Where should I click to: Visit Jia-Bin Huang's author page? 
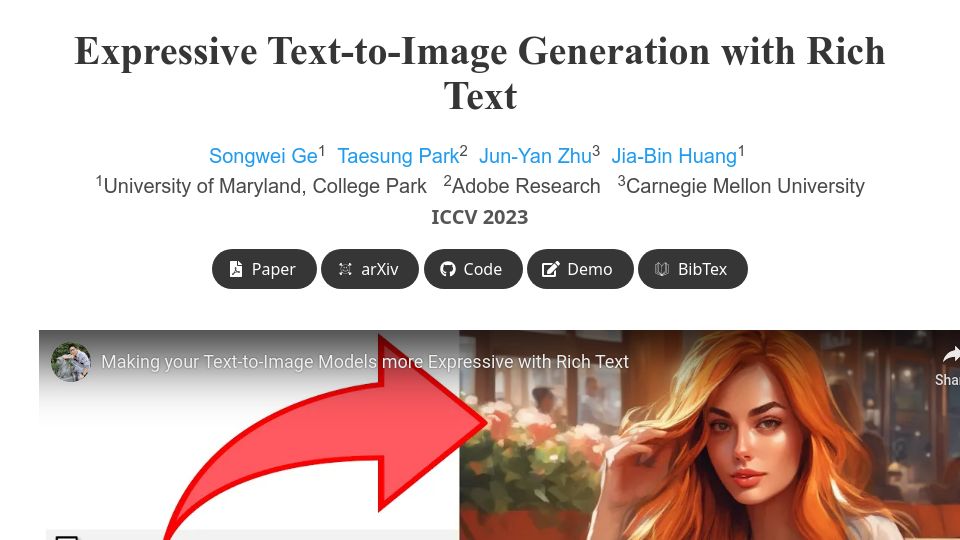(x=674, y=156)
